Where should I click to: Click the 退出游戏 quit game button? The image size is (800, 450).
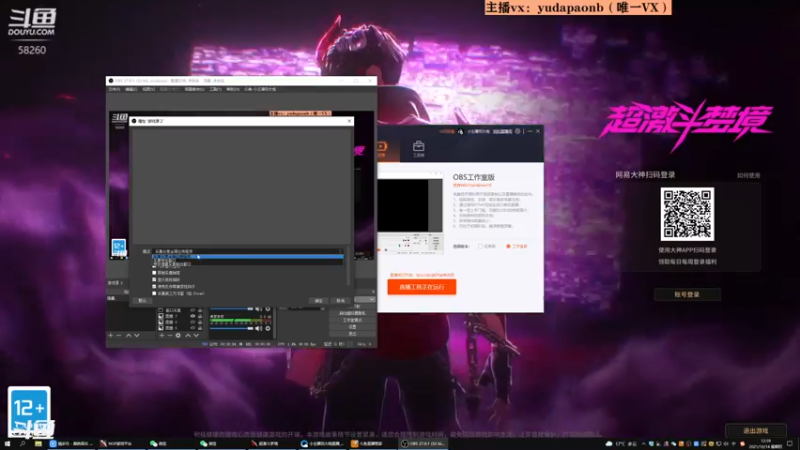[x=756, y=431]
